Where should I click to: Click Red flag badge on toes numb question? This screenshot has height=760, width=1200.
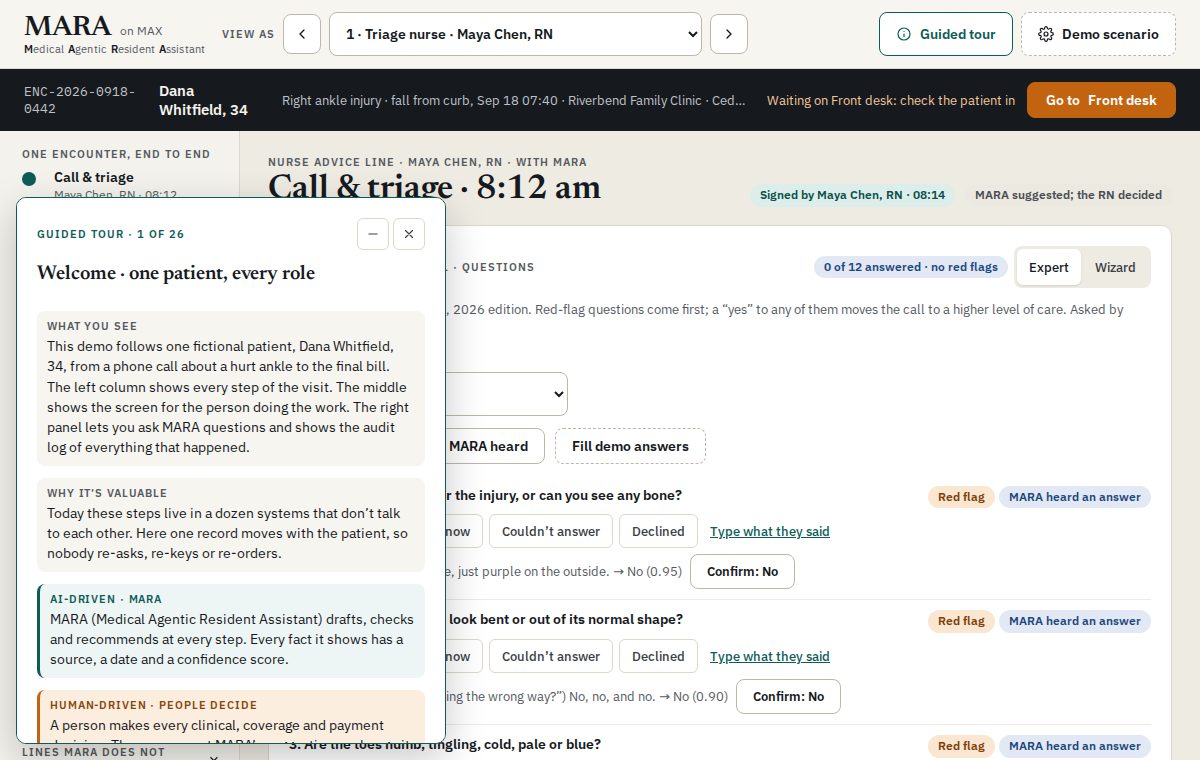(961, 746)
